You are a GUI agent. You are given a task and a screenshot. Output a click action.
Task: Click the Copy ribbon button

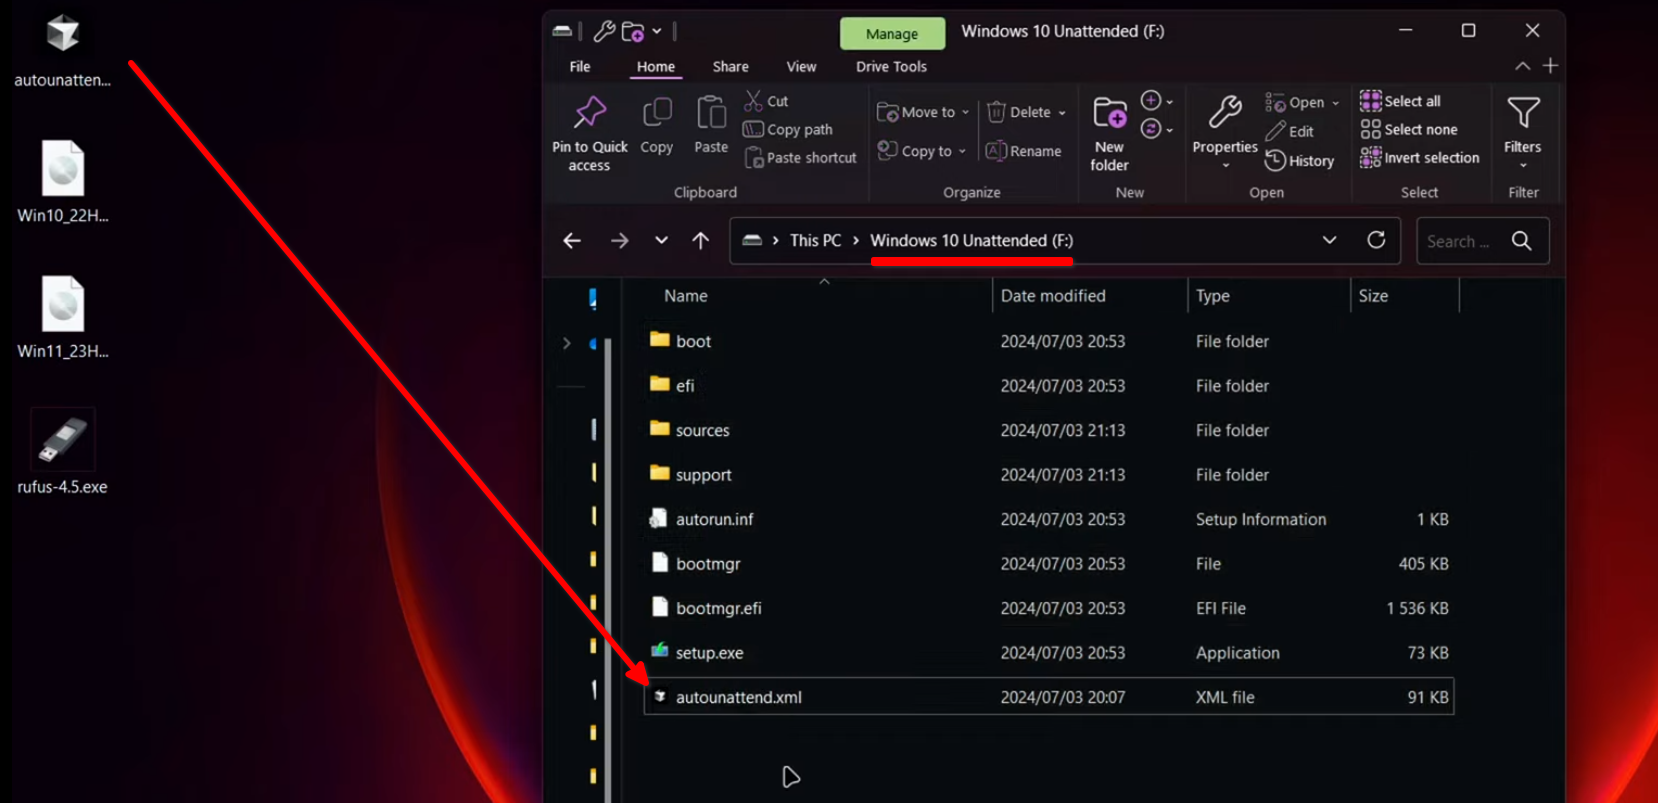click(656, 126)
